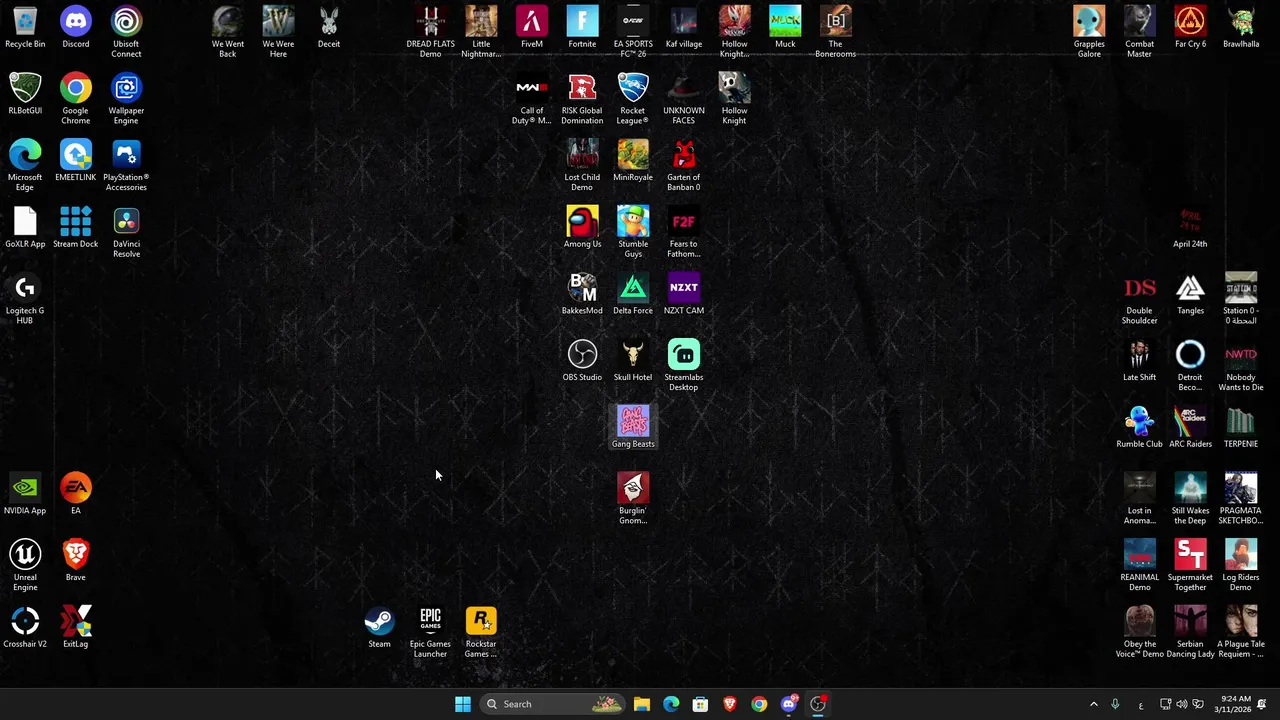Select the RLBotGUI desktop icon
The height and width of the screenshot is (720, 1280).
coord(25,94)
